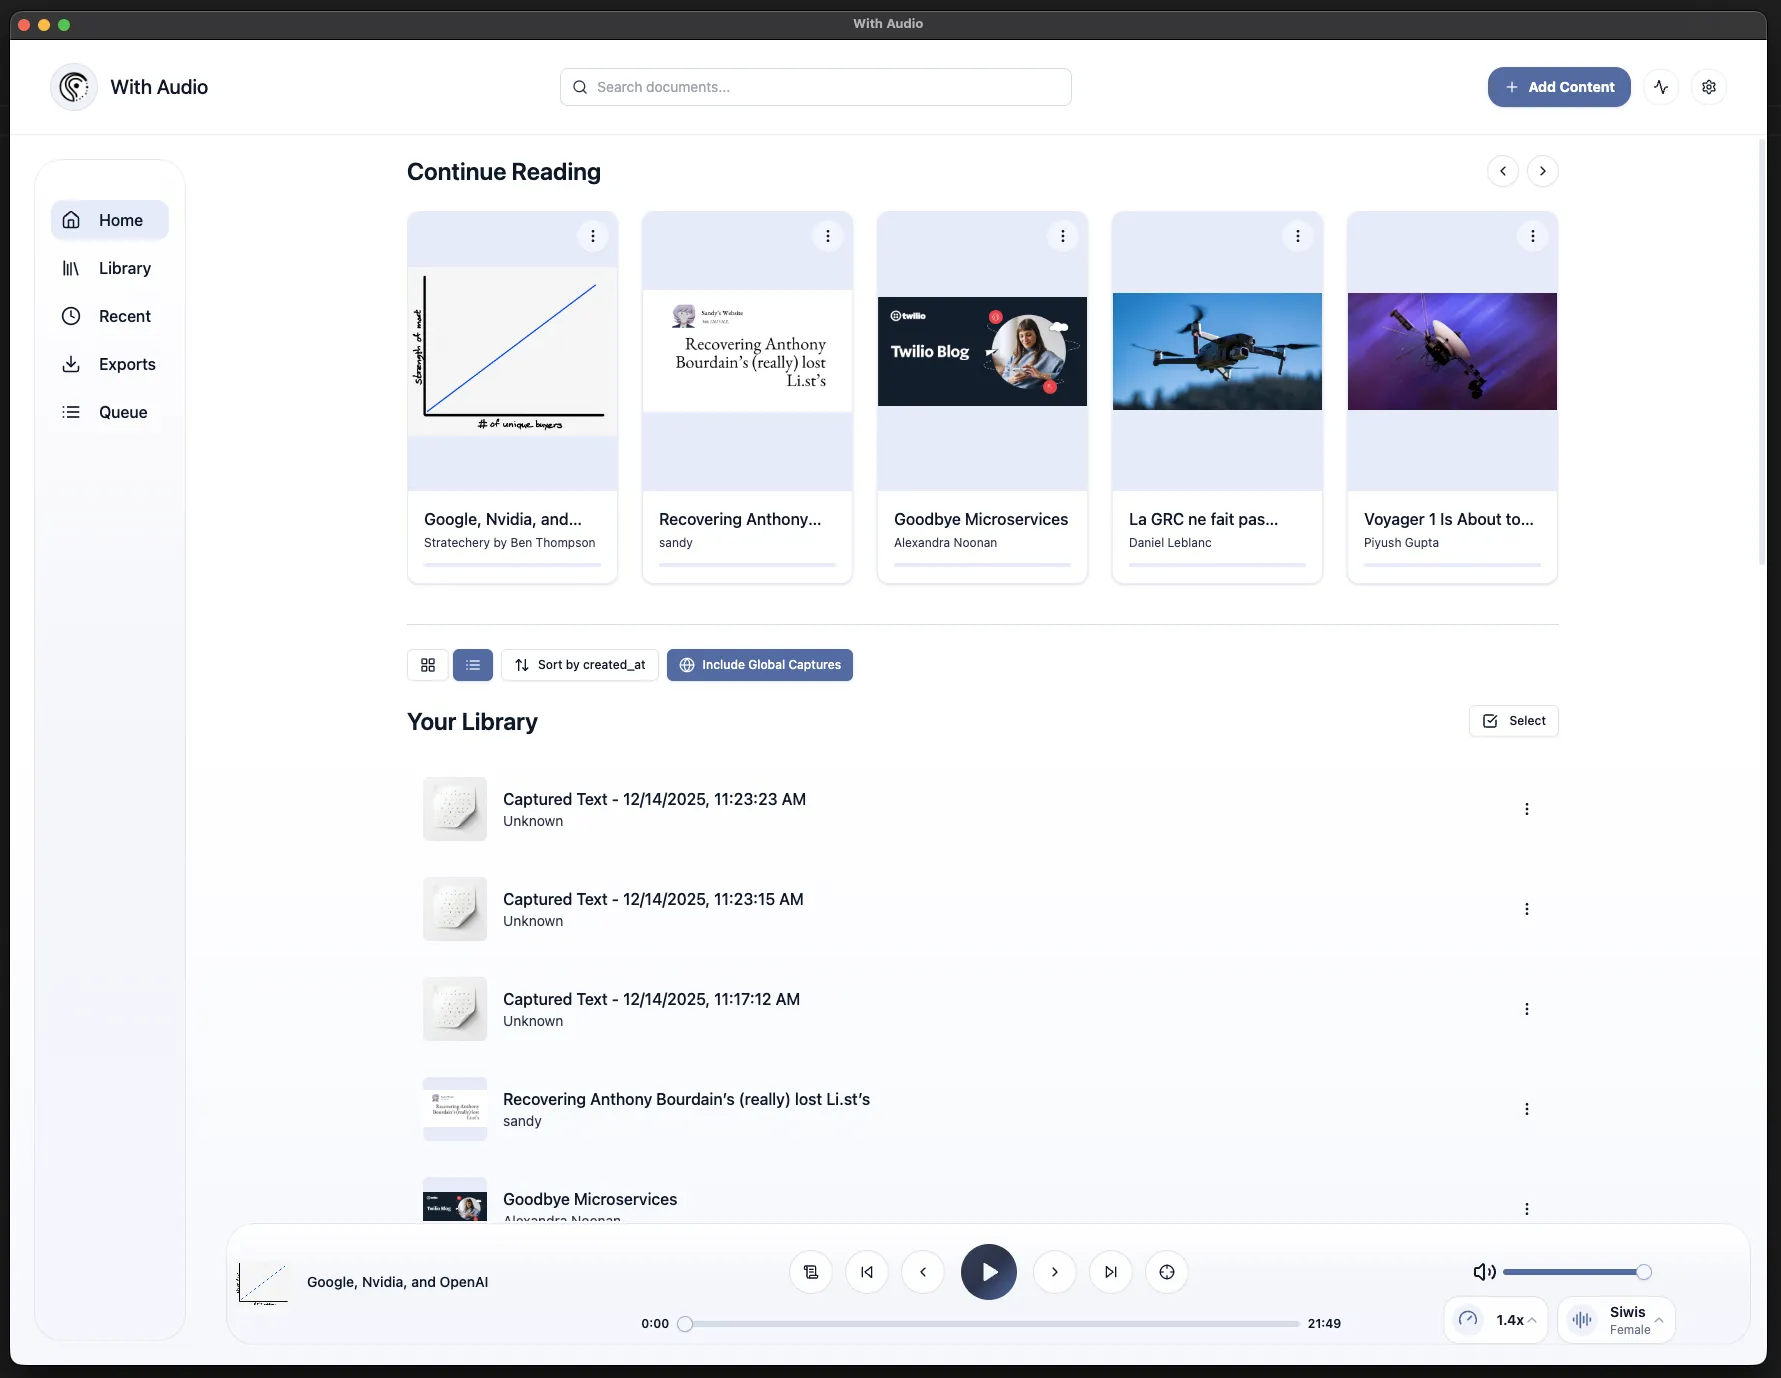
Task: Open the activity pulse icon in header
Action: pyautogui.click(x=1661, y=87)
